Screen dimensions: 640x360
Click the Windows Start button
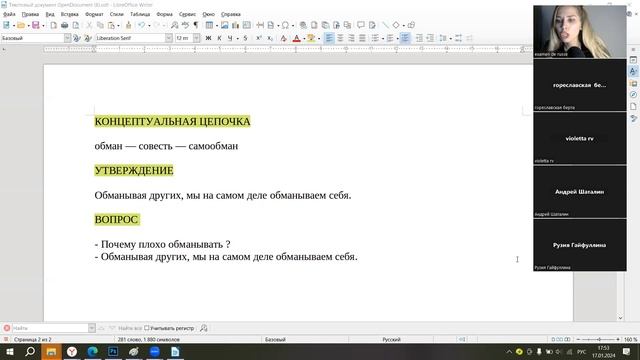click(x=10, y=351)
